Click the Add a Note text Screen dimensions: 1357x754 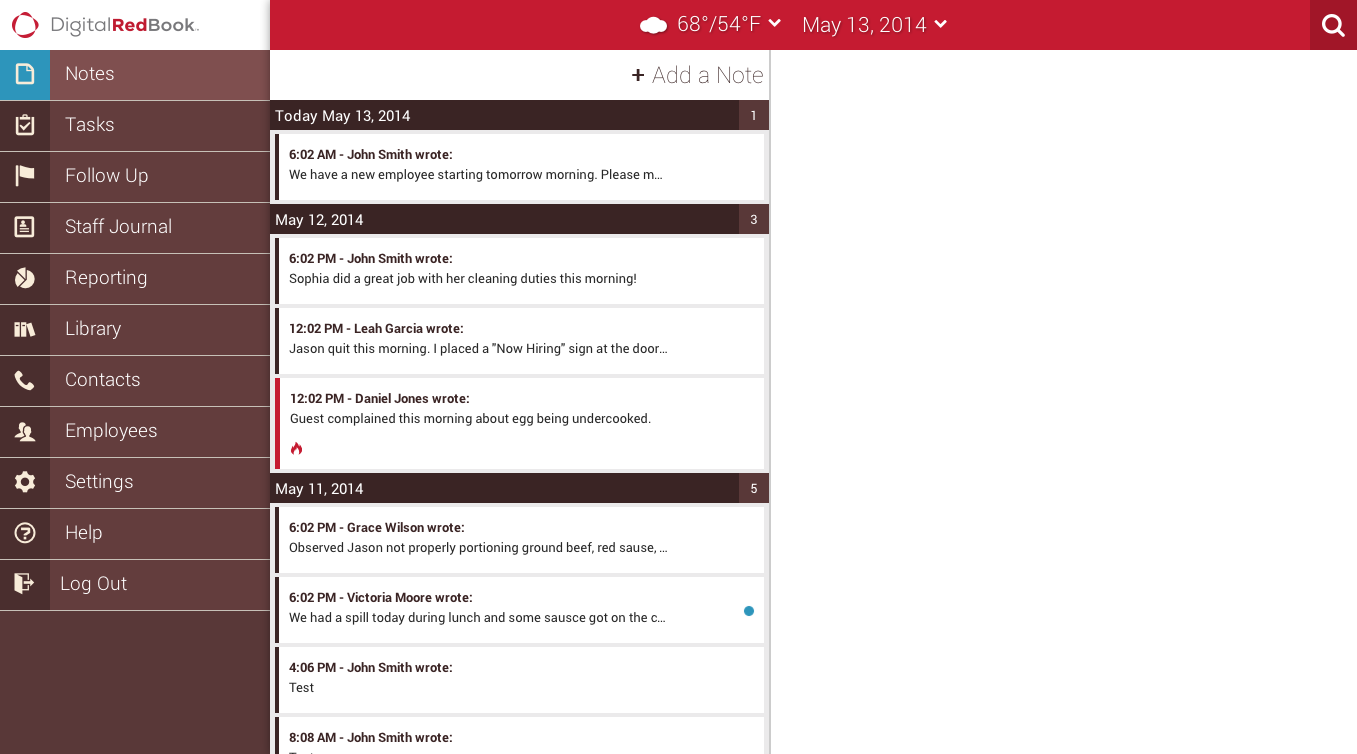(708, 75)
